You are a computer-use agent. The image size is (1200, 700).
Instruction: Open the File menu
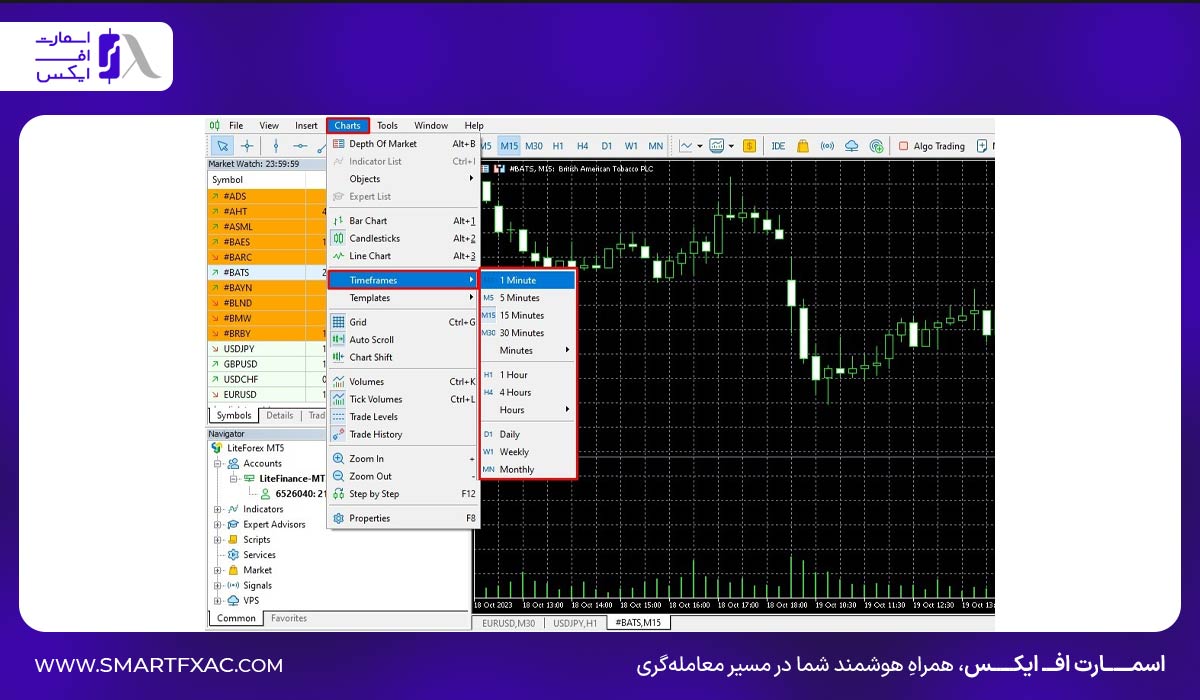236,125
